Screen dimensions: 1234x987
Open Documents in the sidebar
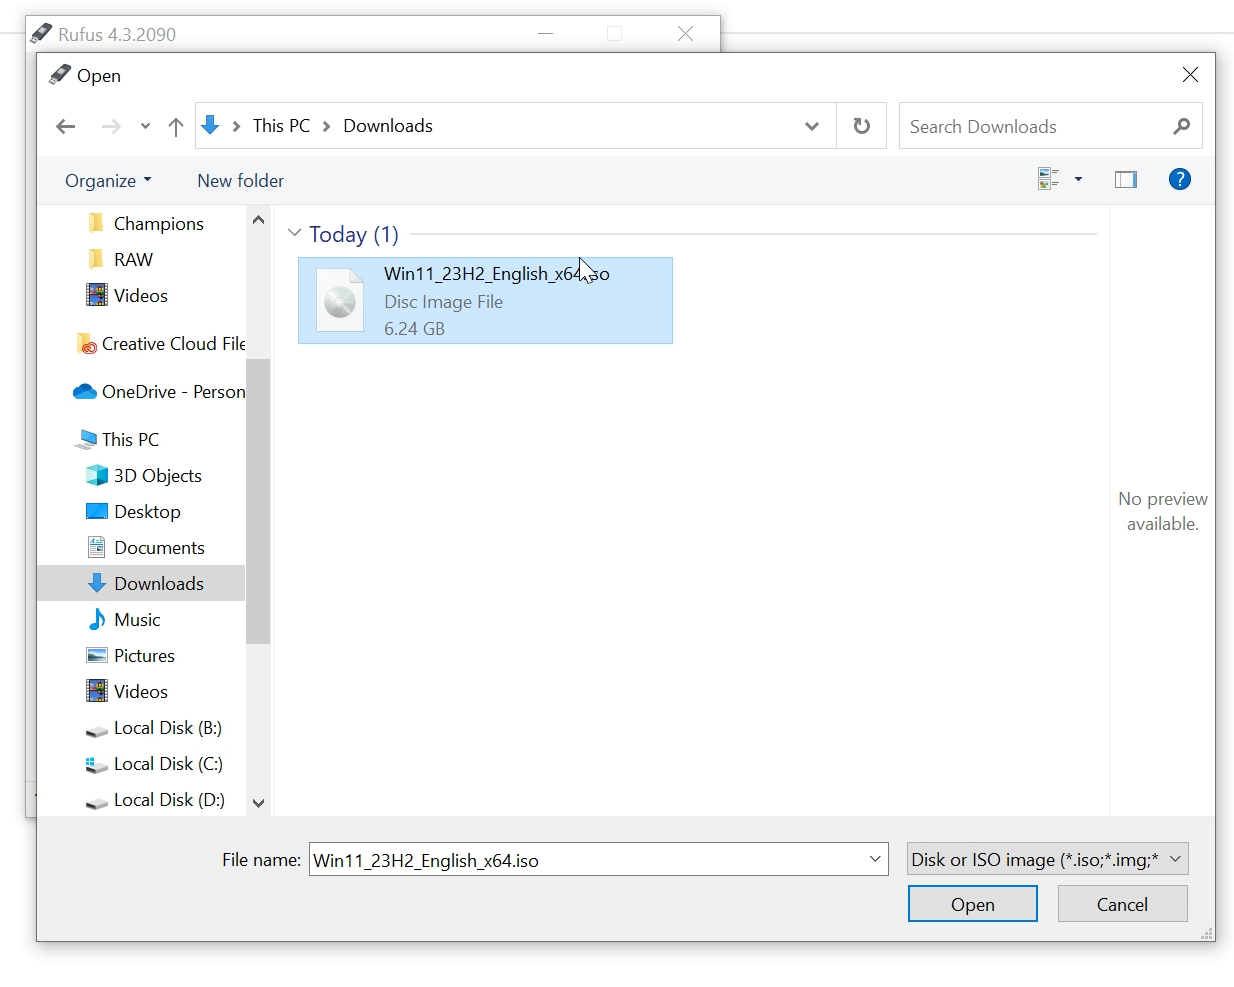(146, 548)
